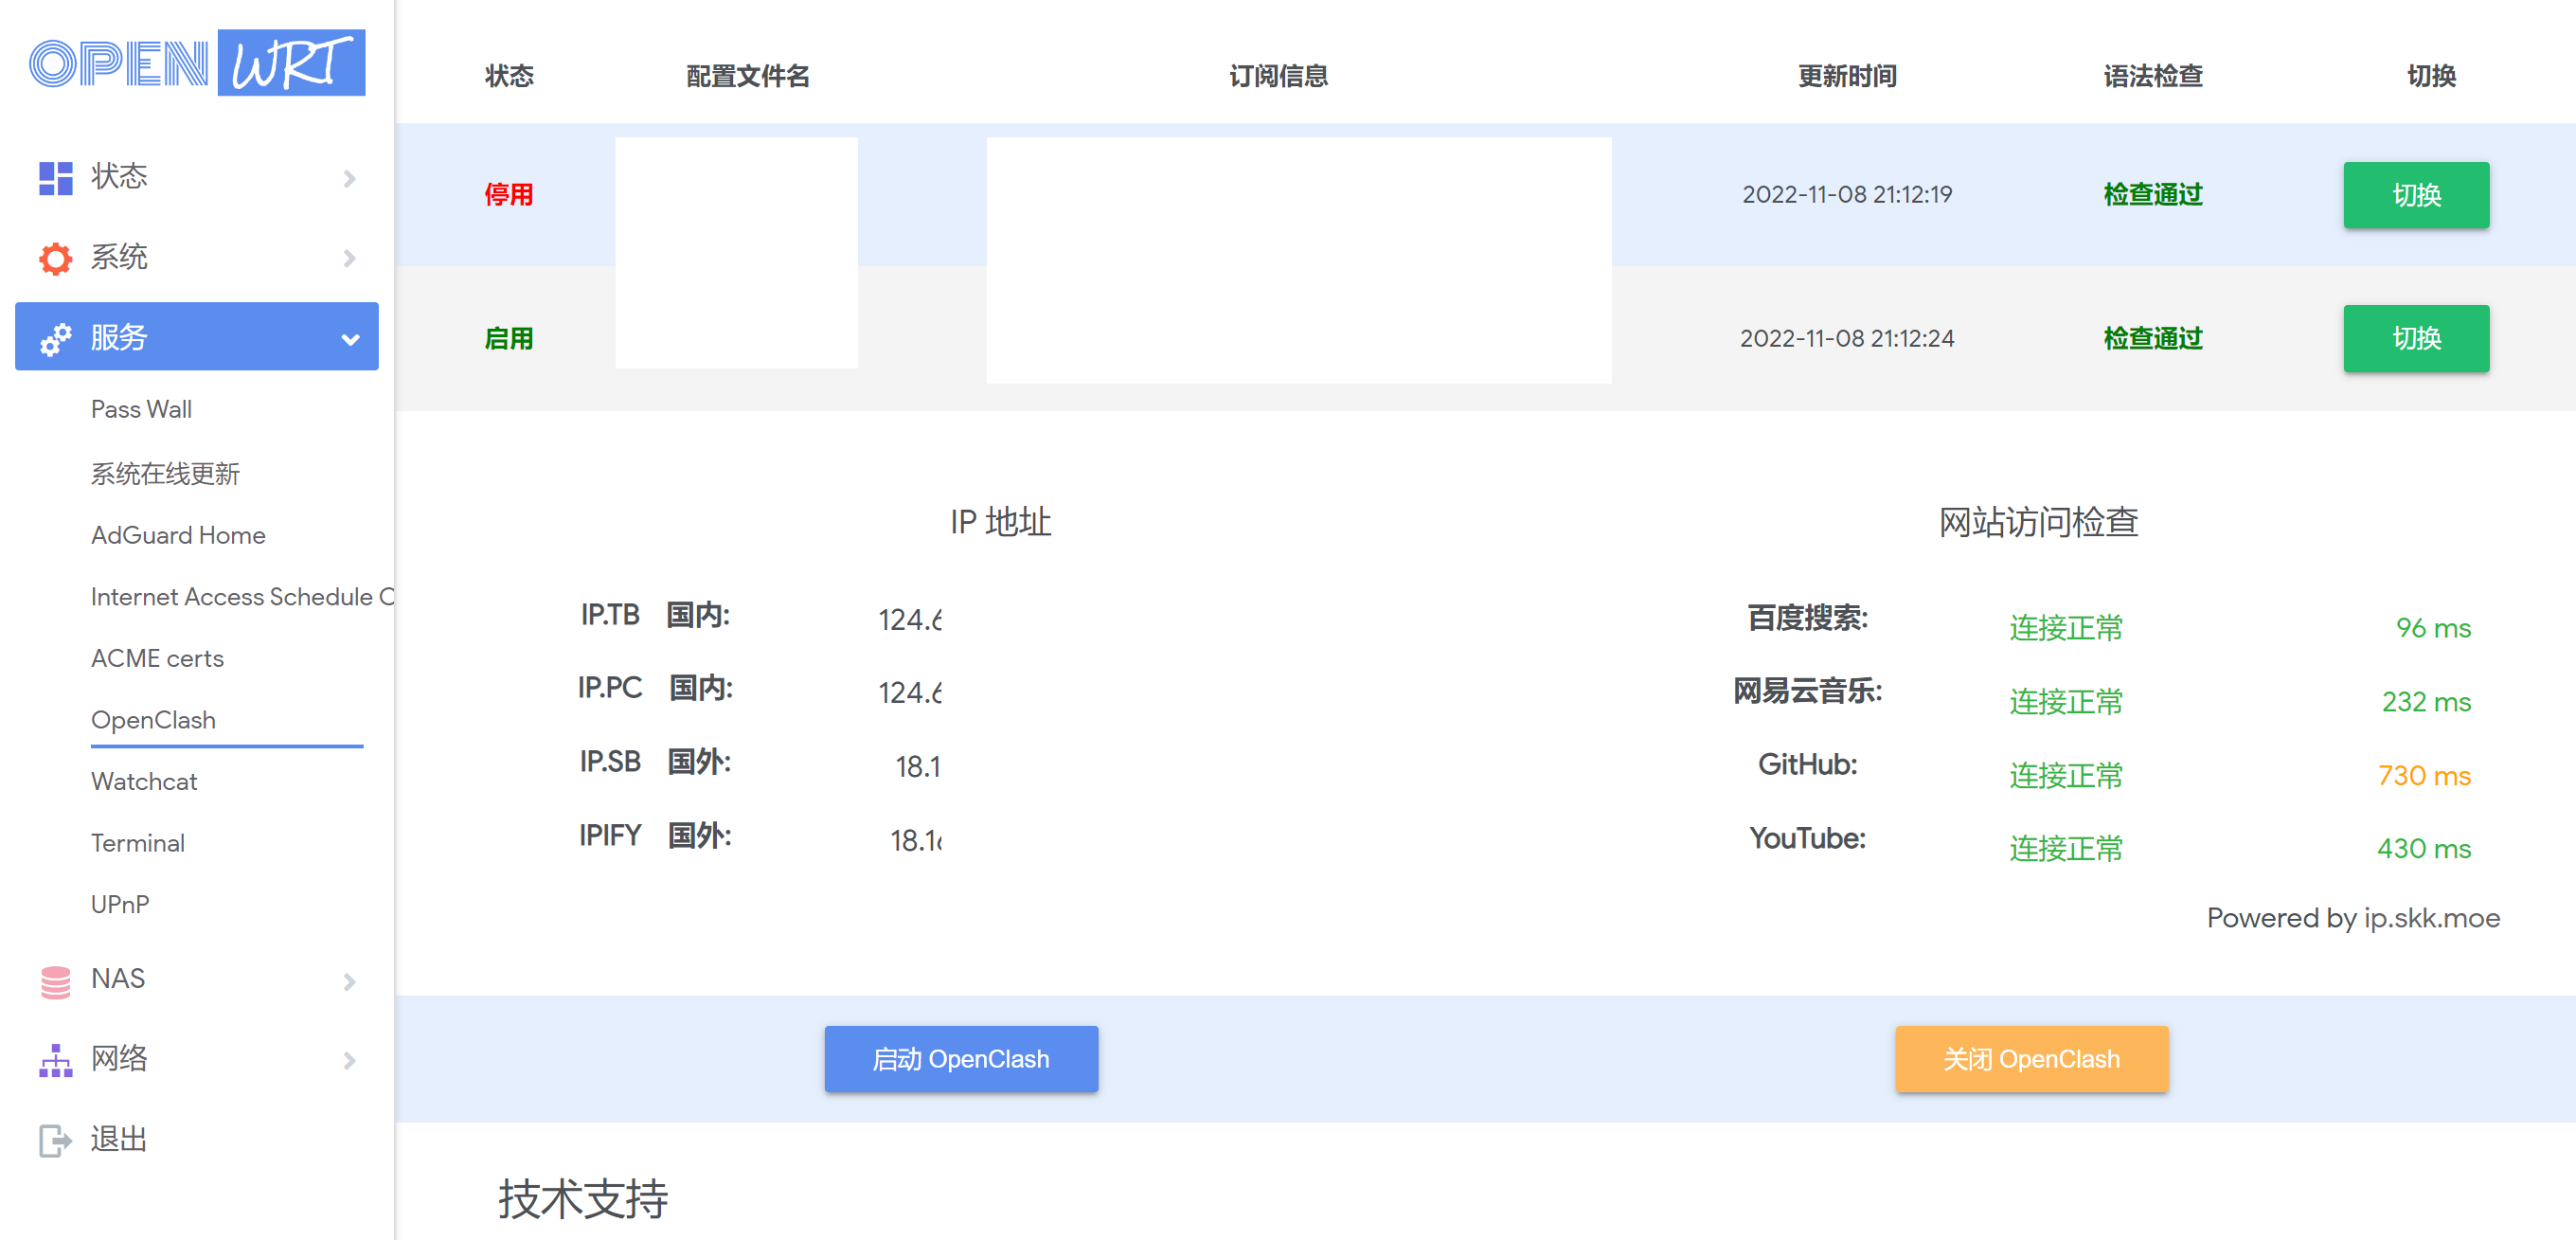Click the 语法检查 column header

pyautogui.click(x=2153, y=76)
